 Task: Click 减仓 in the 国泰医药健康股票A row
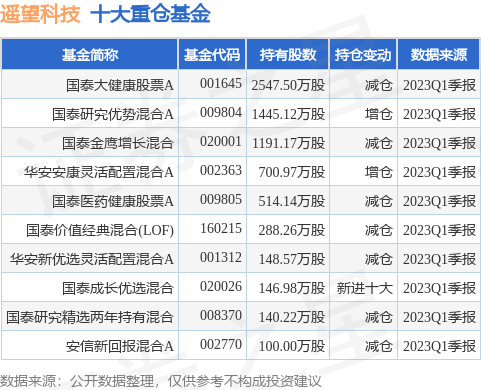pos(379,201)
